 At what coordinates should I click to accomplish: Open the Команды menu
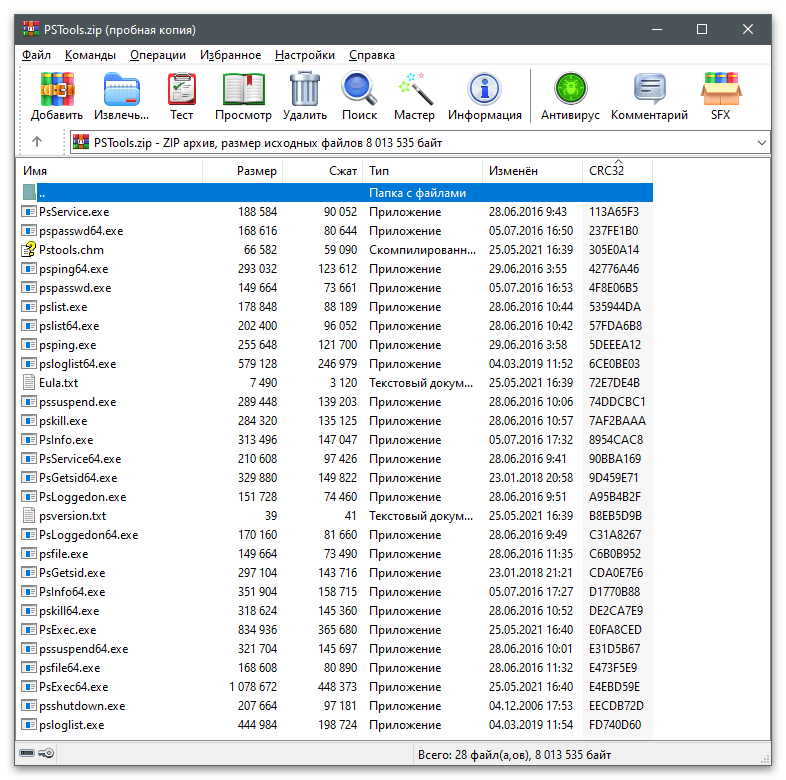(90, 55)
